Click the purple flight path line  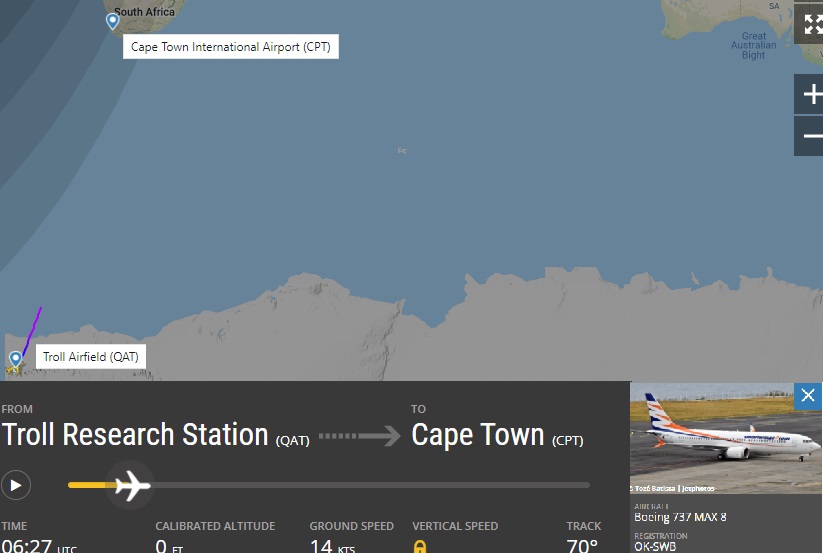tap(33, 330)
